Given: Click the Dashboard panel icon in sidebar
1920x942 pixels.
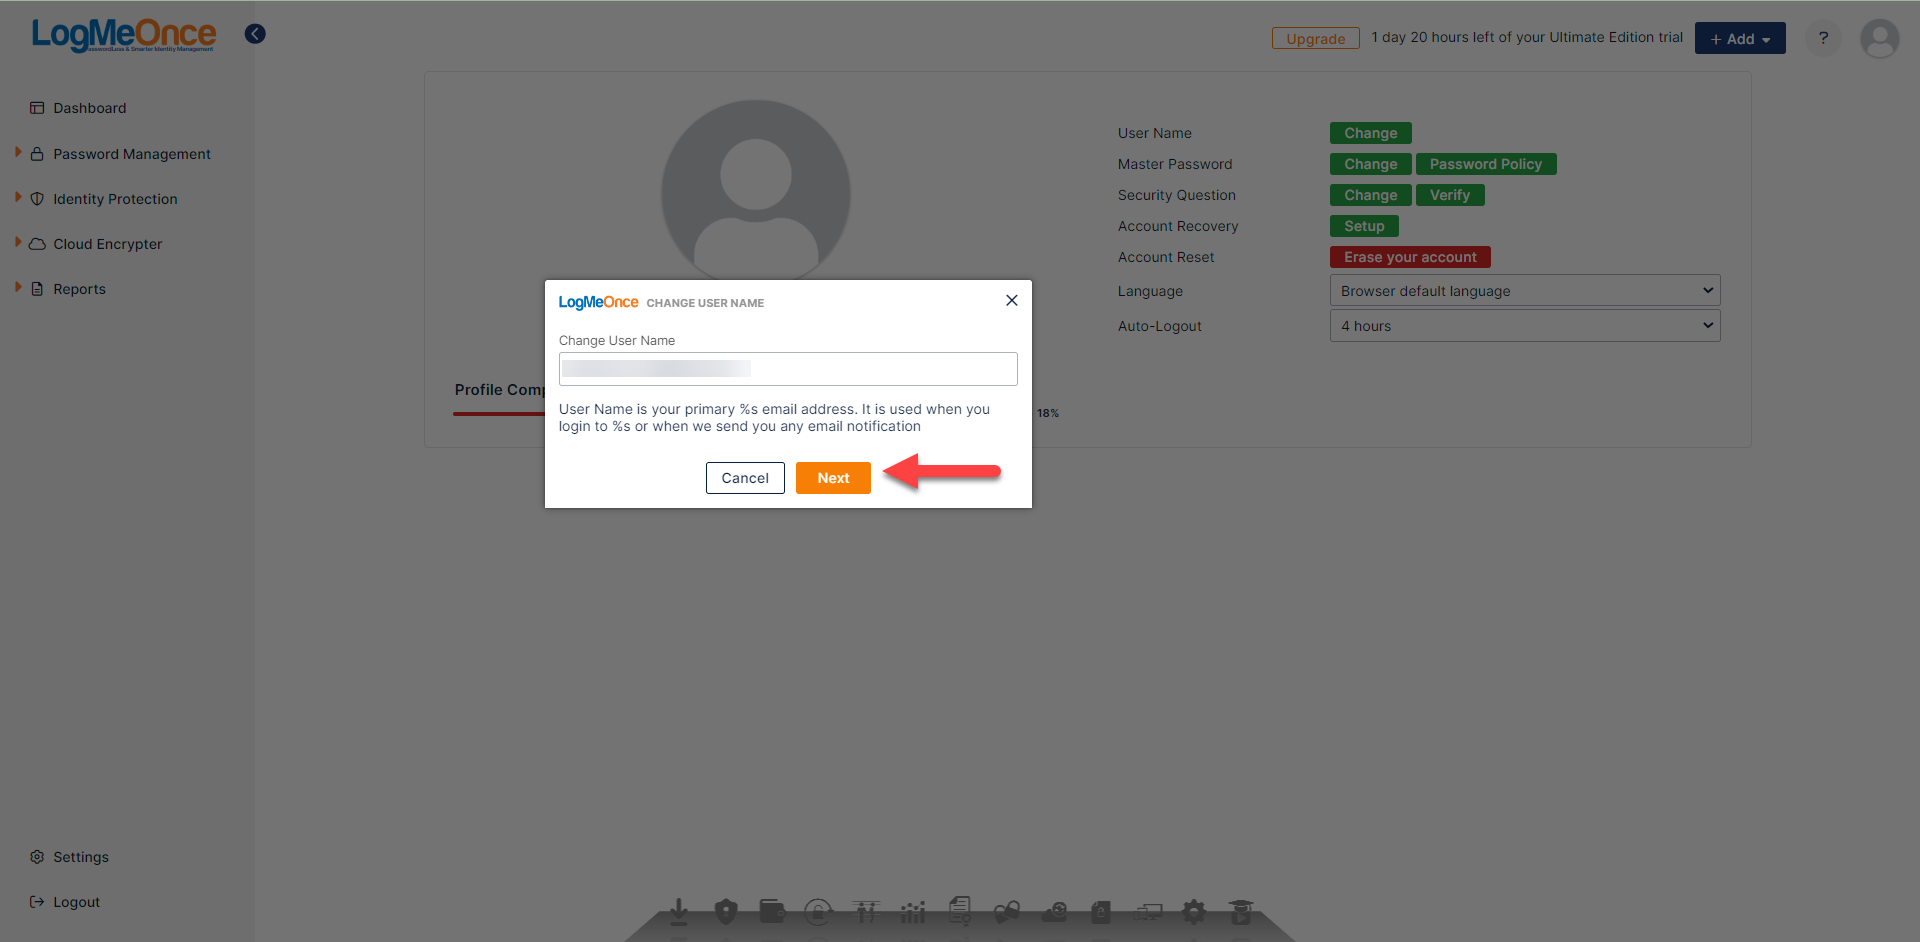Looking at the screenshot, I should tap(37, 108).
